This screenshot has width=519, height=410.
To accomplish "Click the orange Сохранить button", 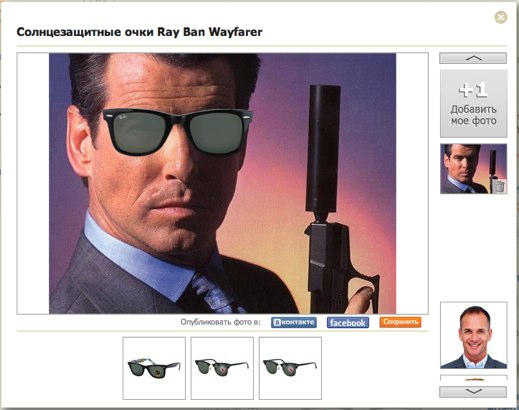I will pos(400,322).
